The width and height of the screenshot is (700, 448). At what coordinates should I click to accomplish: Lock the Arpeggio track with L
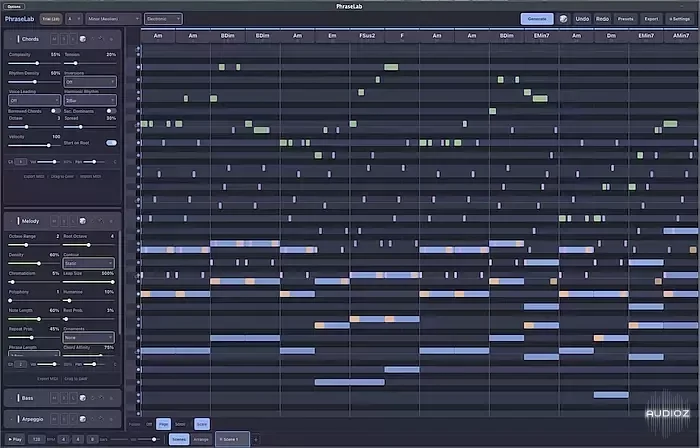pyautogui.click(x=73, y=419)
